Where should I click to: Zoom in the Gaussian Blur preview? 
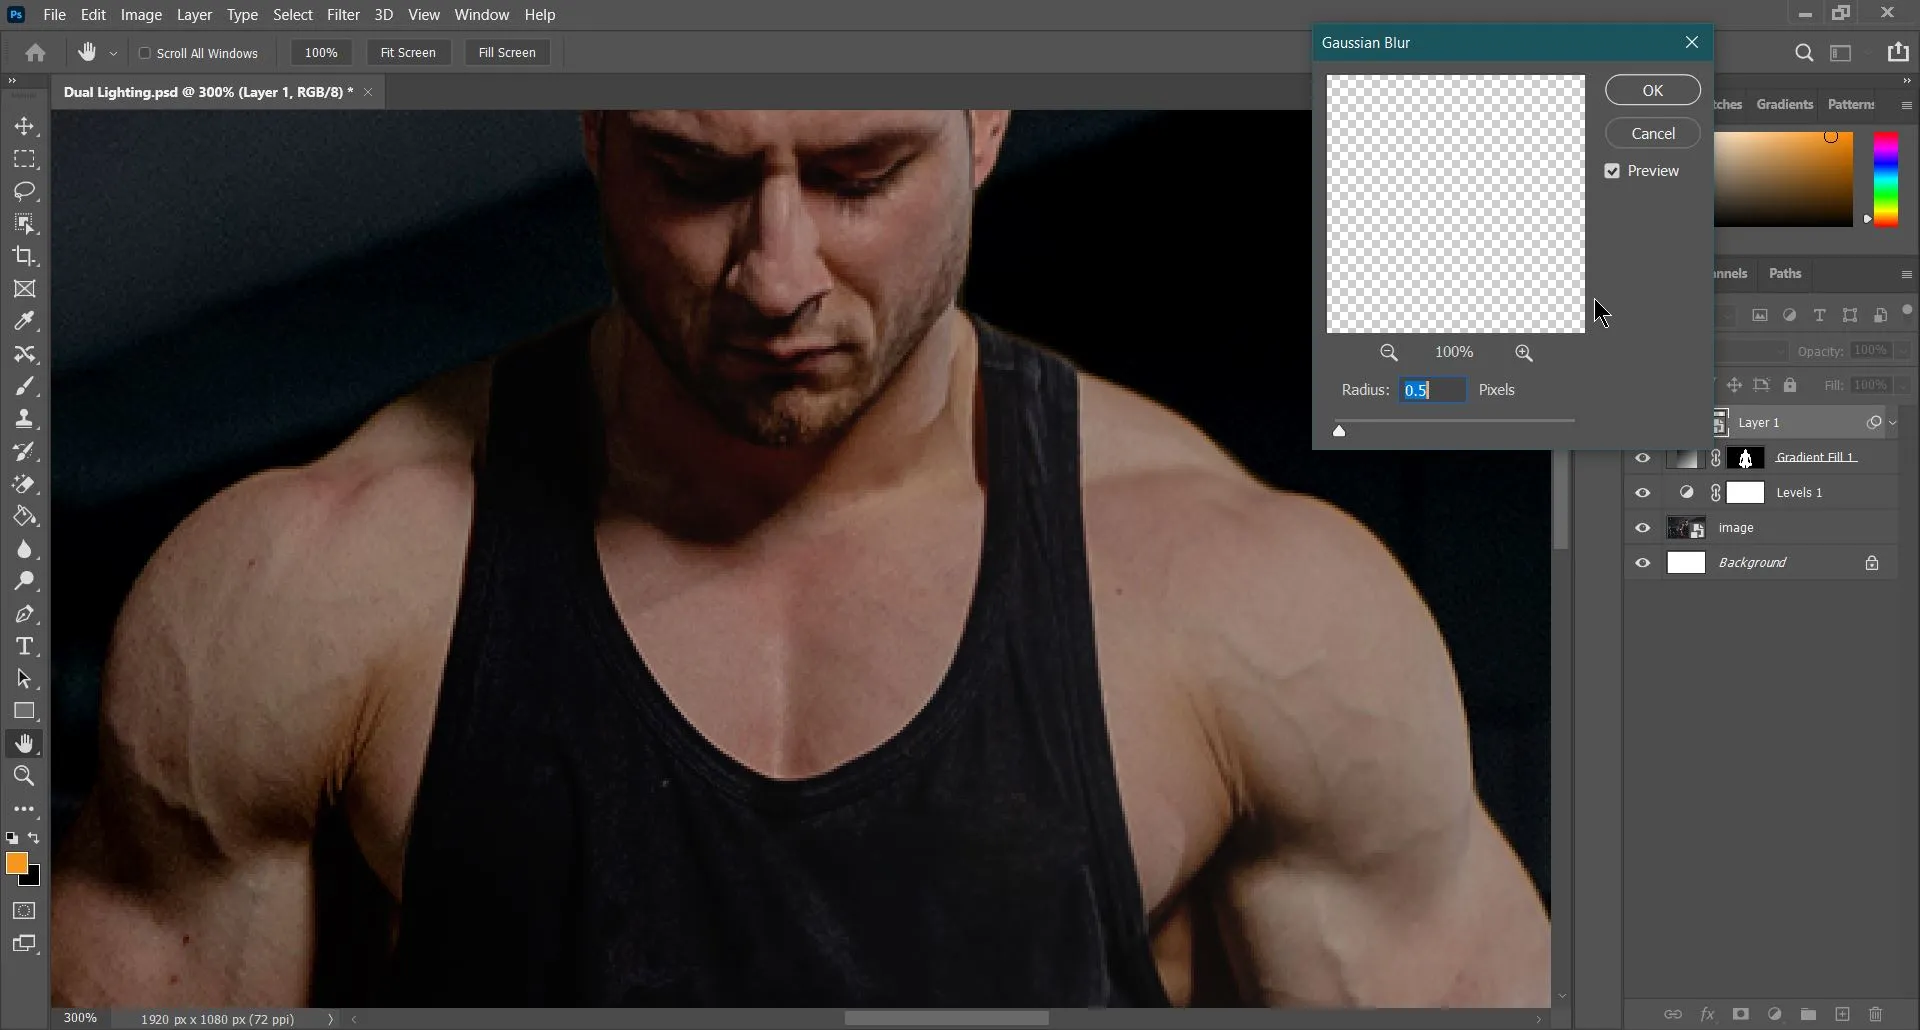coord(1524,353)
